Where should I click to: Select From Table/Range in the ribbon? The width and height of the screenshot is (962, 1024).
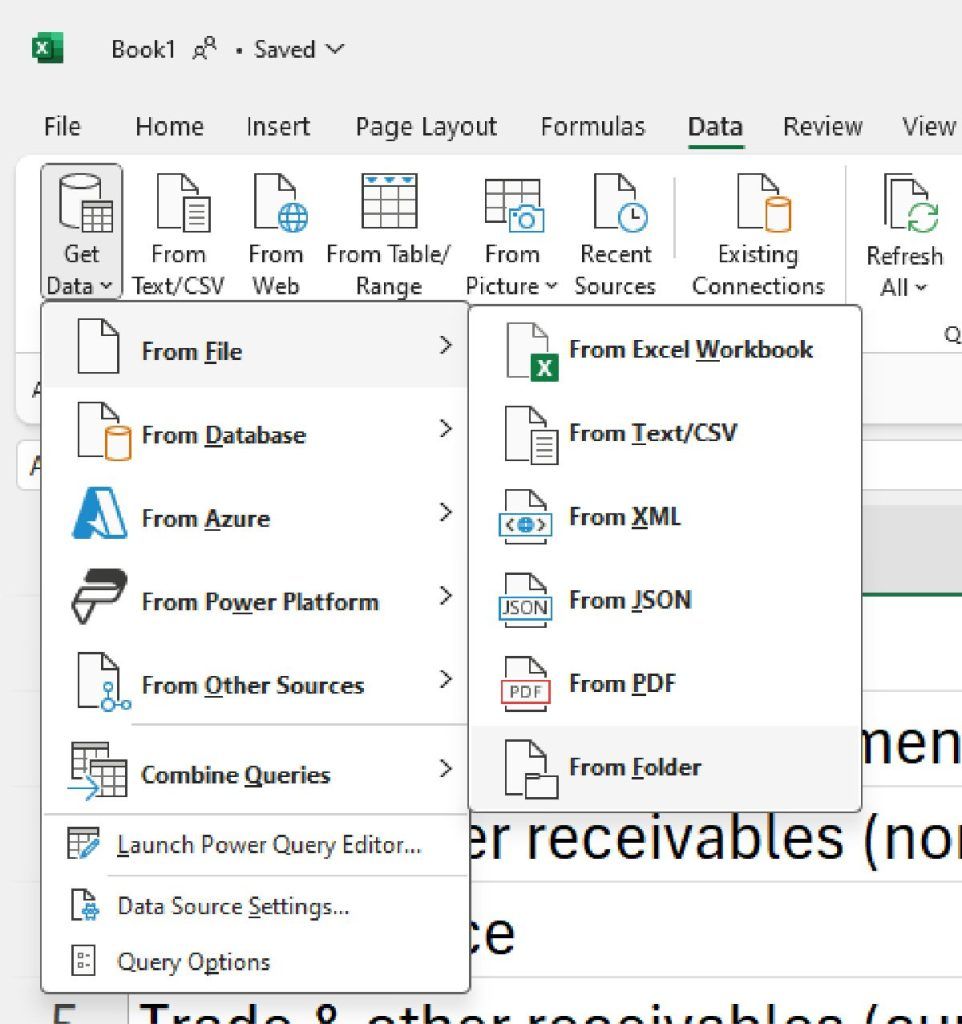[389, 234]
